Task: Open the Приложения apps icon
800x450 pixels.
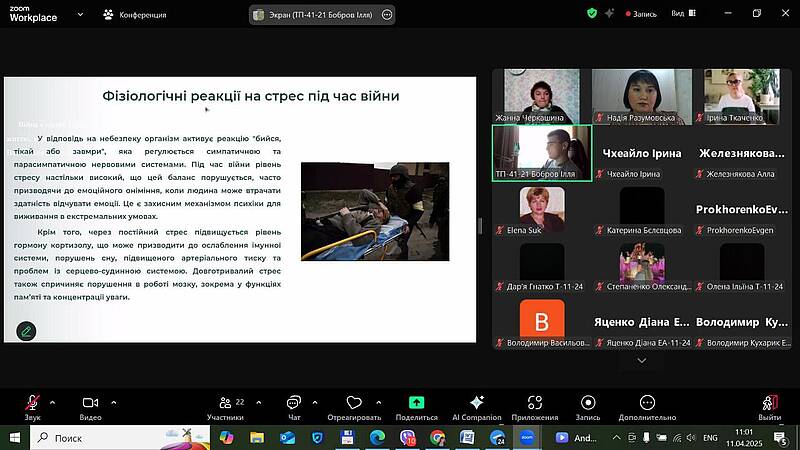Action: pyautogui.click(x=534, y=403)
